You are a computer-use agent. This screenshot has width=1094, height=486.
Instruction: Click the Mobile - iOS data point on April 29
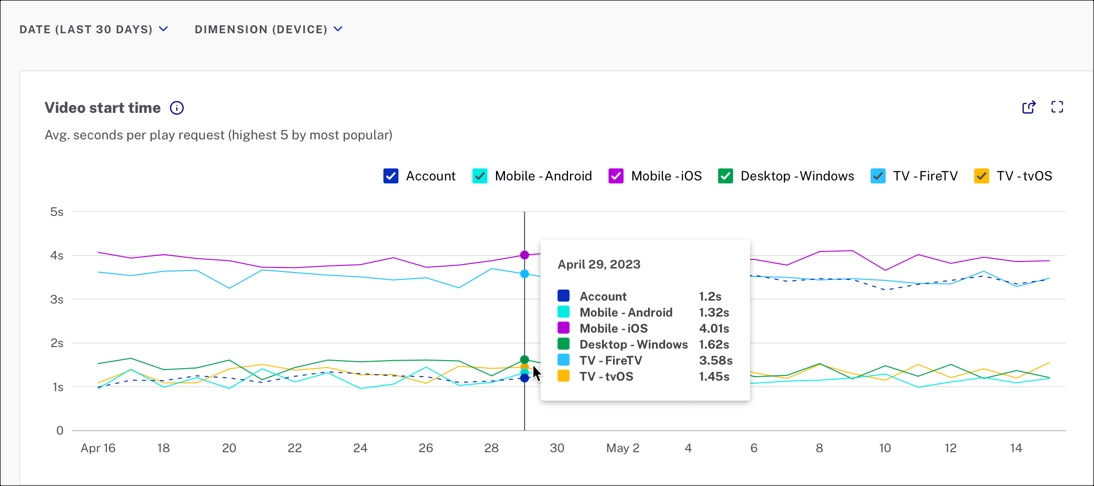pyautogui.click(x=525, y=255)
